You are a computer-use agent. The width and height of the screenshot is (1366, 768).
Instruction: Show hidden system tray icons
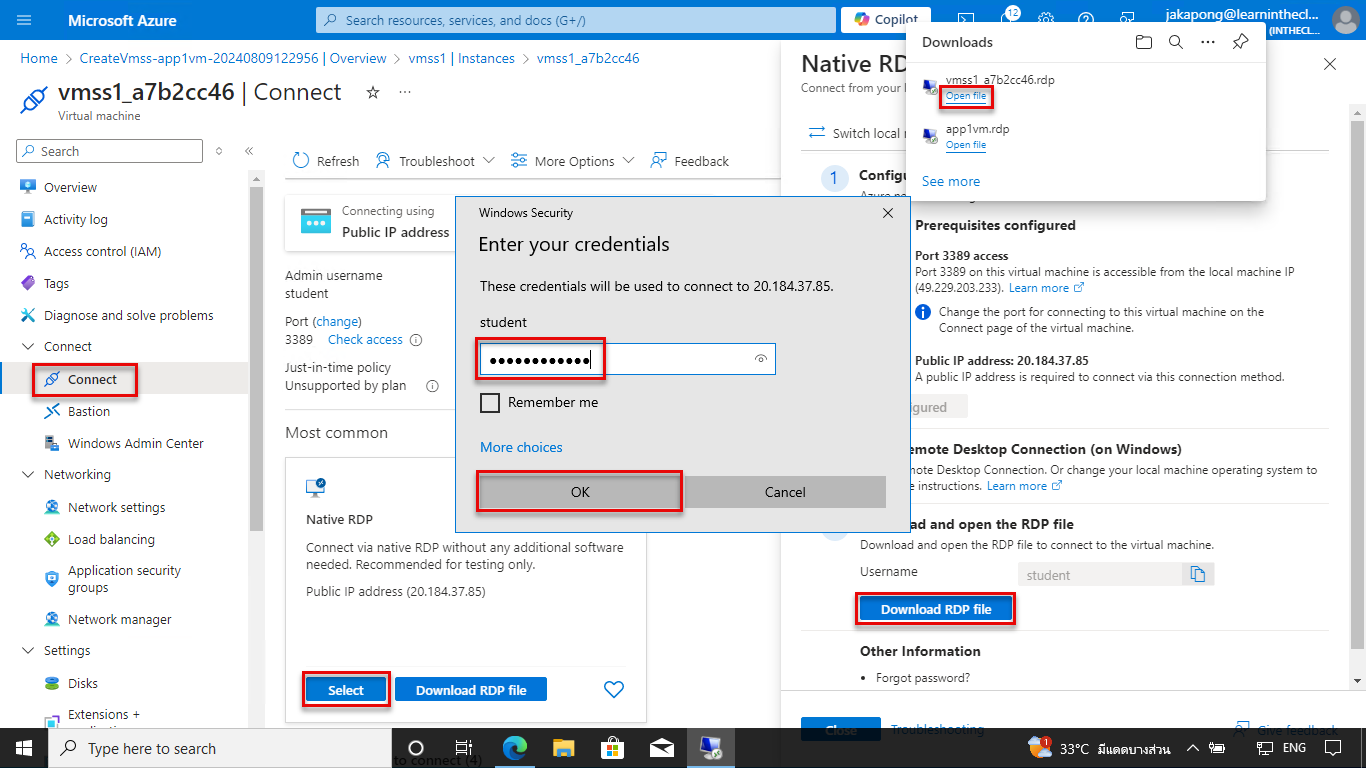[1192, 748]
